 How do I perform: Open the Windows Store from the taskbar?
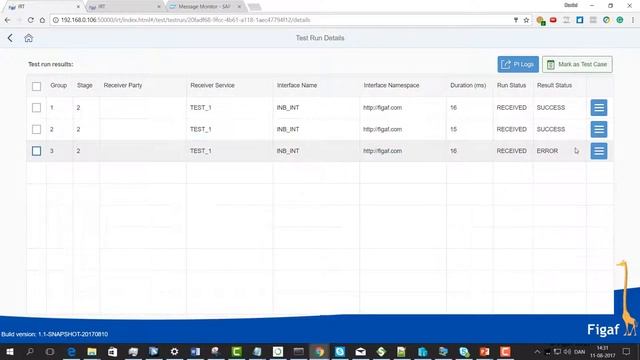pyautogui.click(x=112, y=351)
